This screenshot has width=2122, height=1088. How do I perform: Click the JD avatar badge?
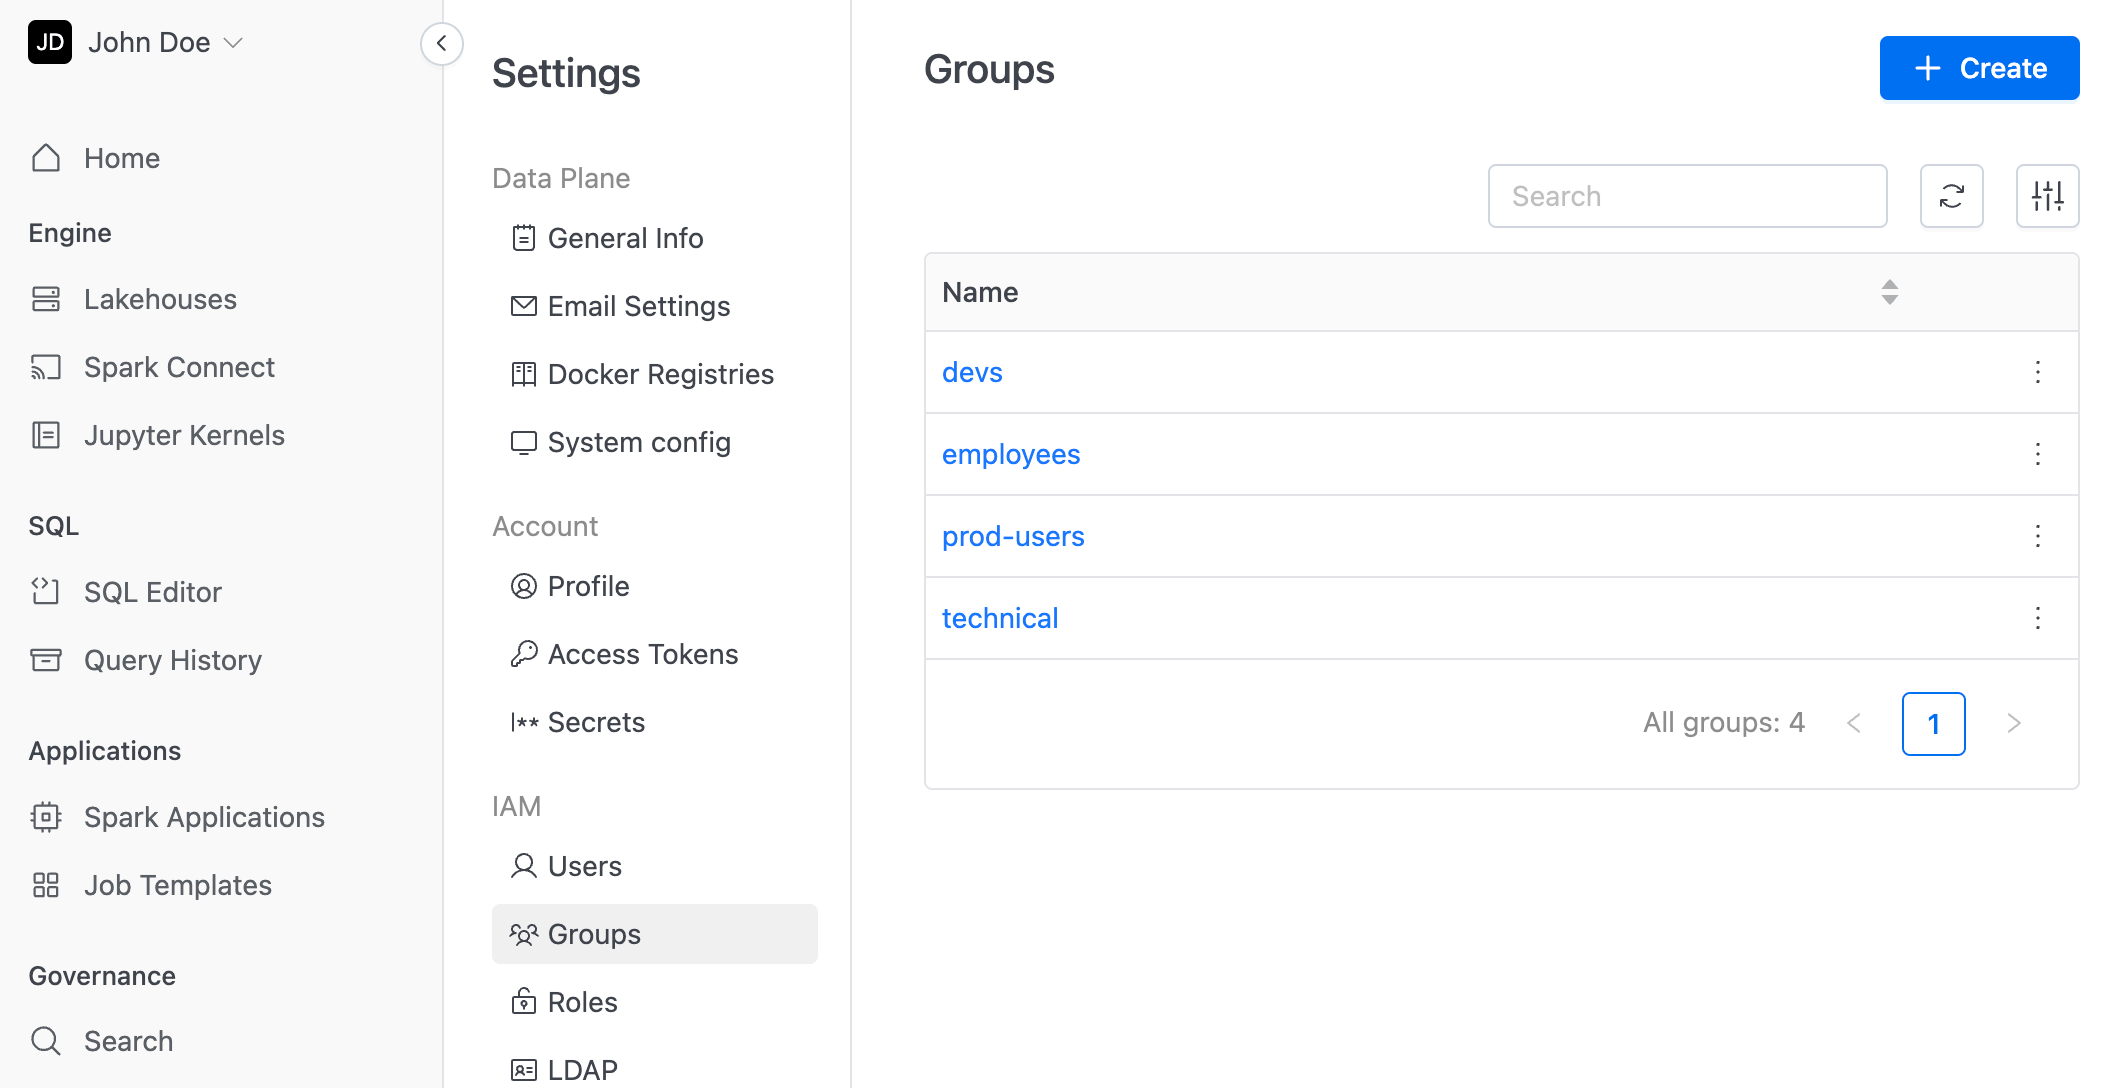click(50, 42)
